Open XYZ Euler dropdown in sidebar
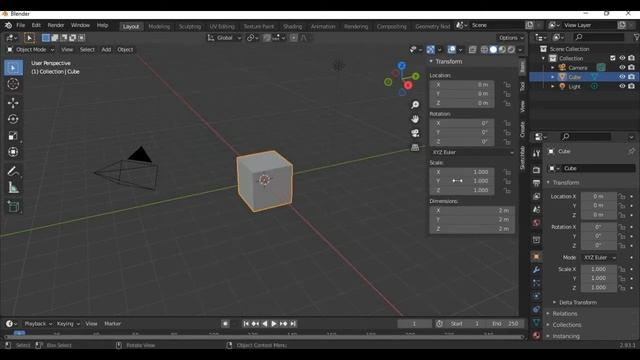The image size is (640, 360). [472, 152]
